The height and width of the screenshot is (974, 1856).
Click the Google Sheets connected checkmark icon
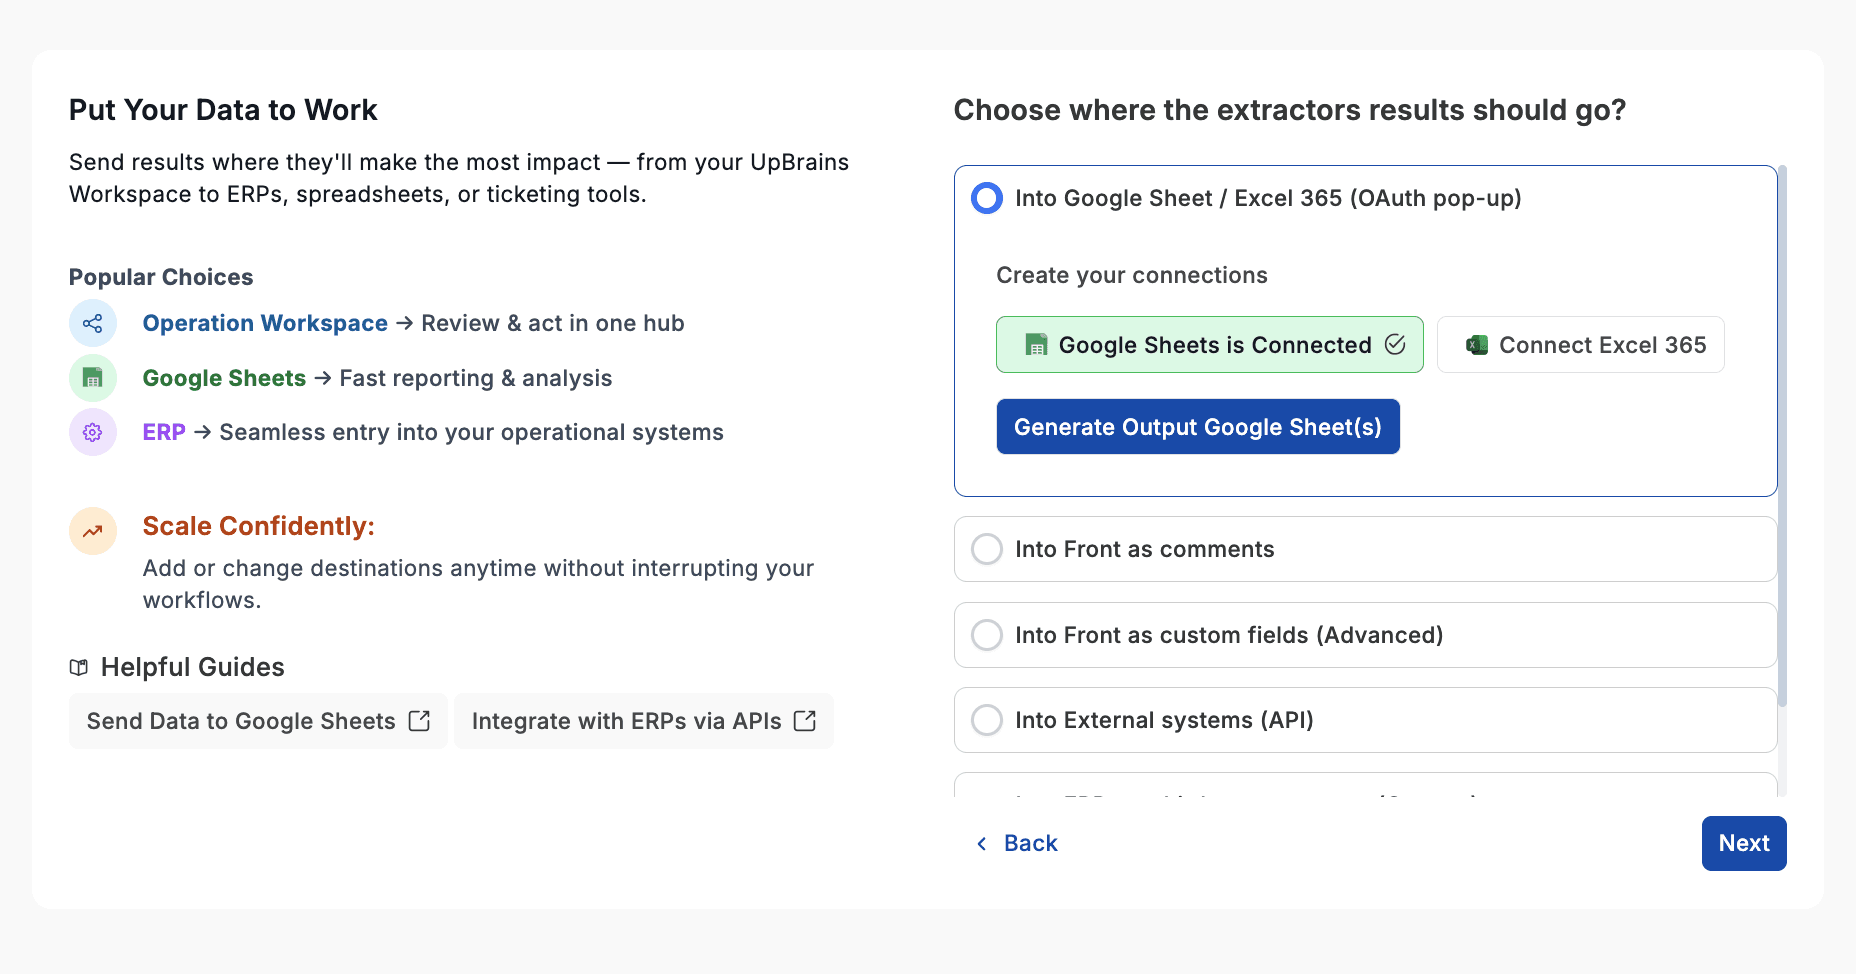click(1395, 345)
